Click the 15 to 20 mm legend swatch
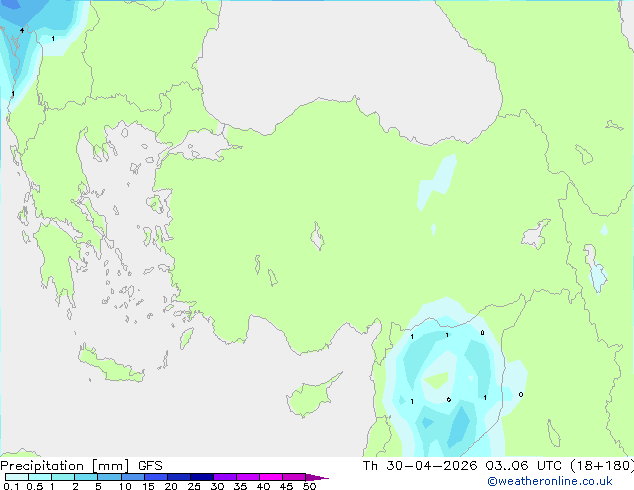 (156, 477)
